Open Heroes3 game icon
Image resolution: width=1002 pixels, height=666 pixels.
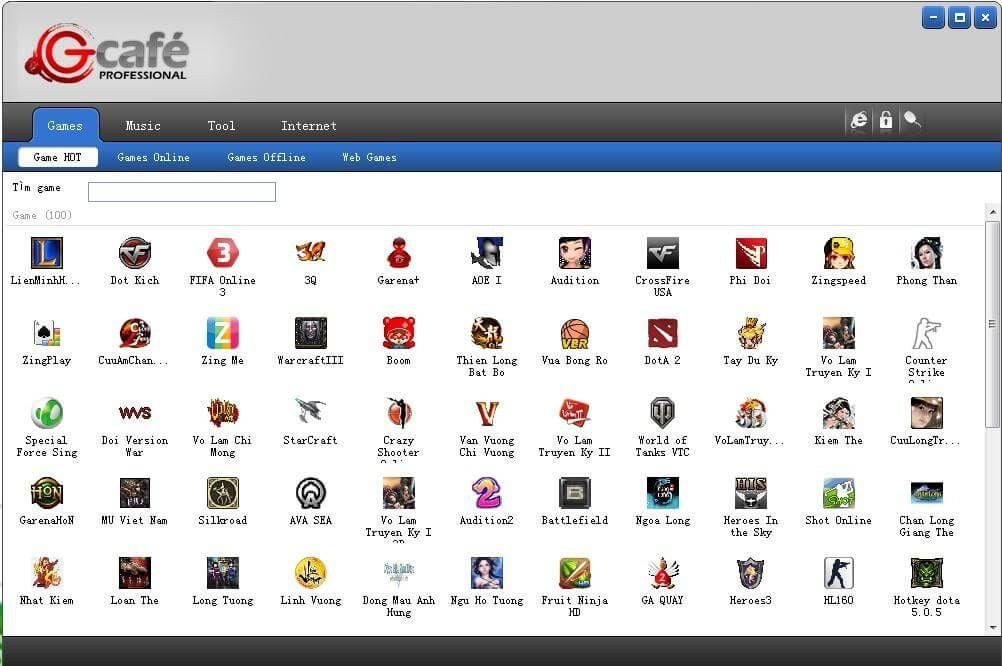click(750, 573)
